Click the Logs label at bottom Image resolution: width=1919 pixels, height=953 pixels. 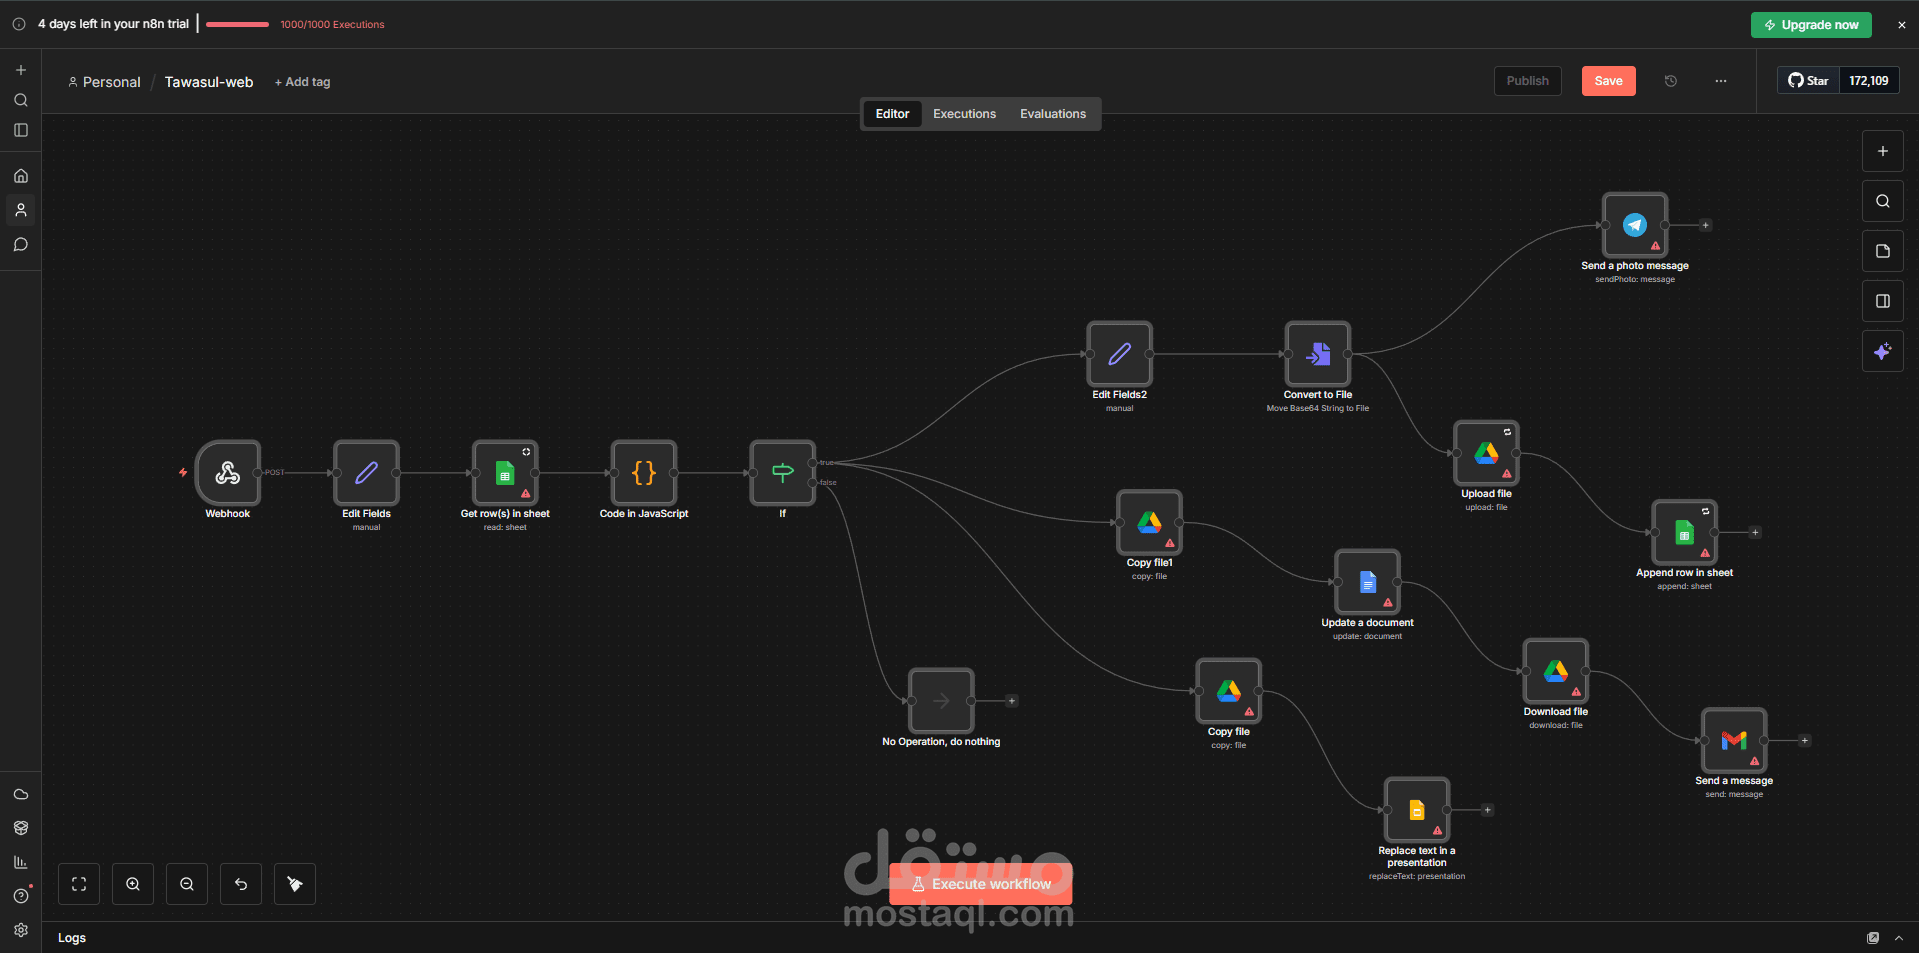click(x=72, y=938)
